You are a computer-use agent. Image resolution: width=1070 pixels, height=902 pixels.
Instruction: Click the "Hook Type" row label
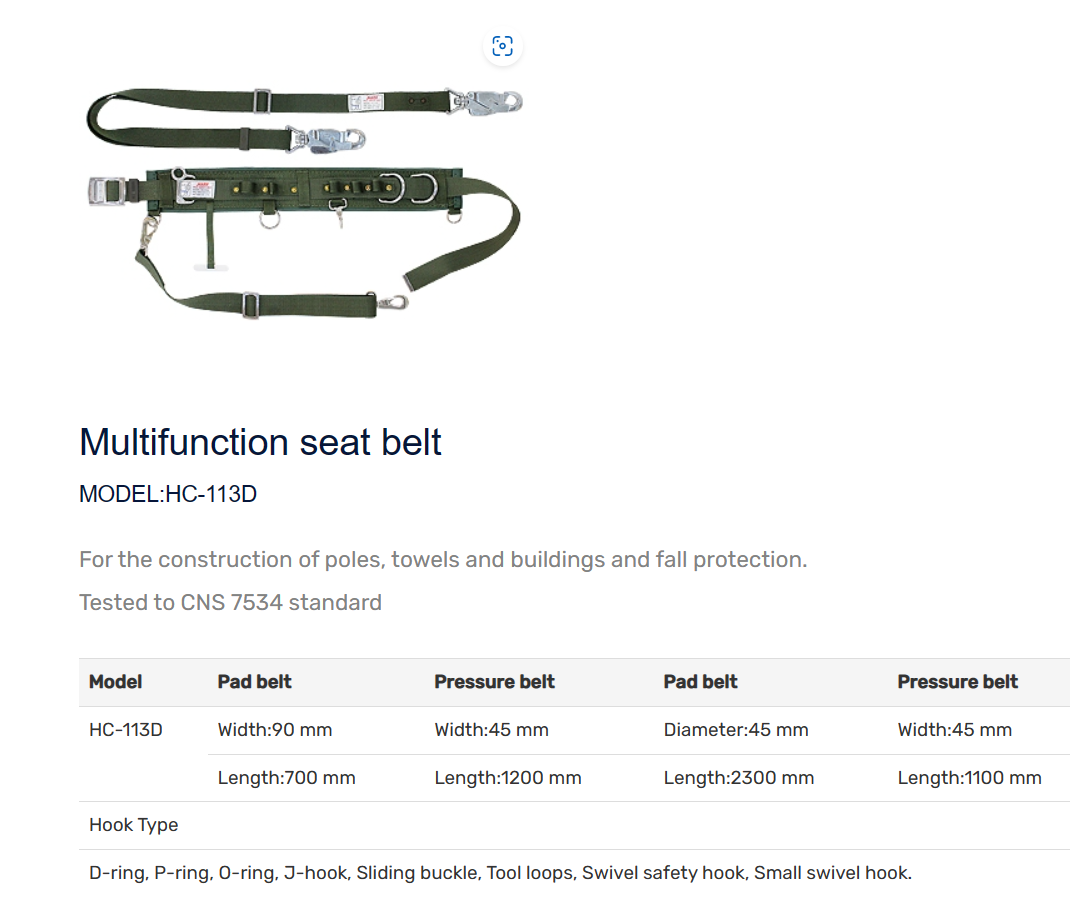[134, 825]
